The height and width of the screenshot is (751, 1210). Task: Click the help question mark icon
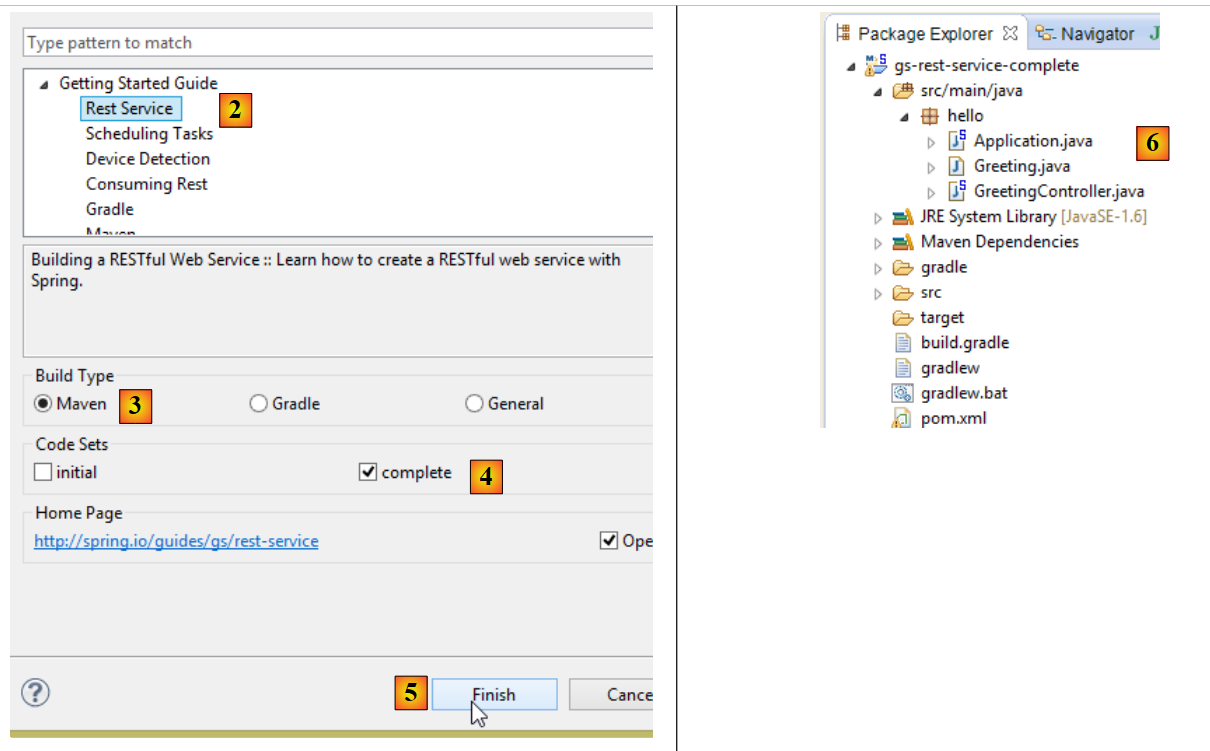(35, 692)
